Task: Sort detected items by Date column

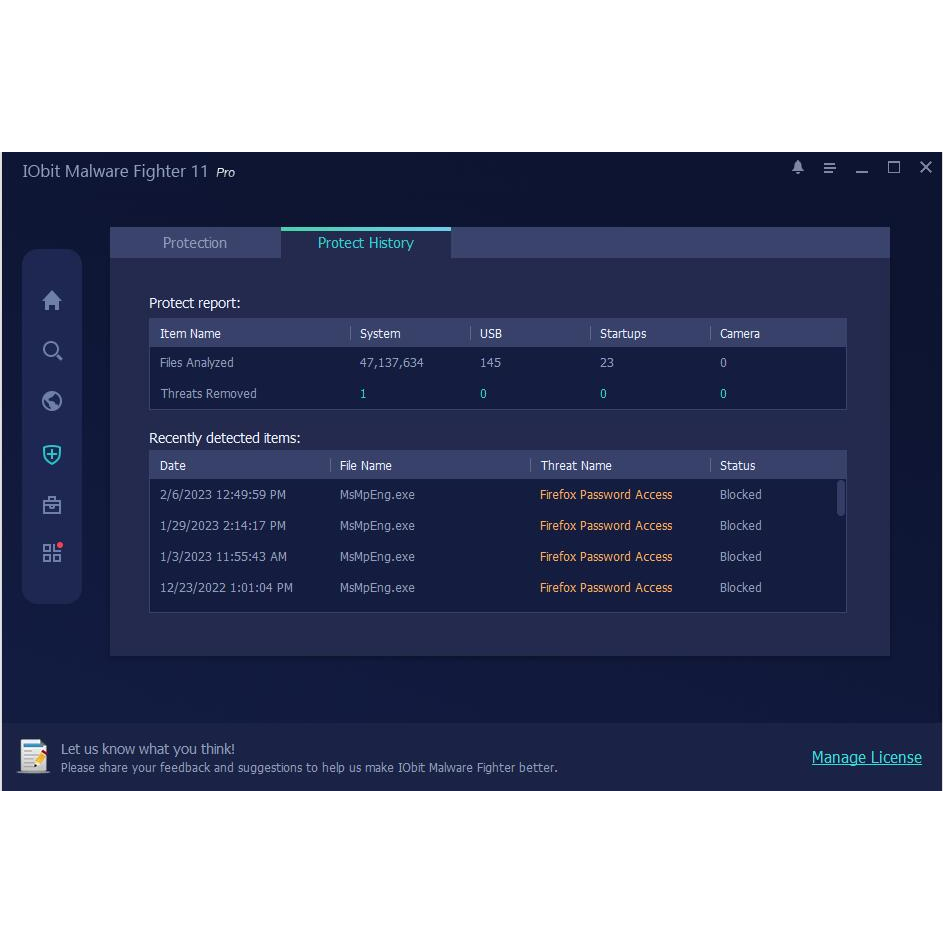Action: click(173, 465)
